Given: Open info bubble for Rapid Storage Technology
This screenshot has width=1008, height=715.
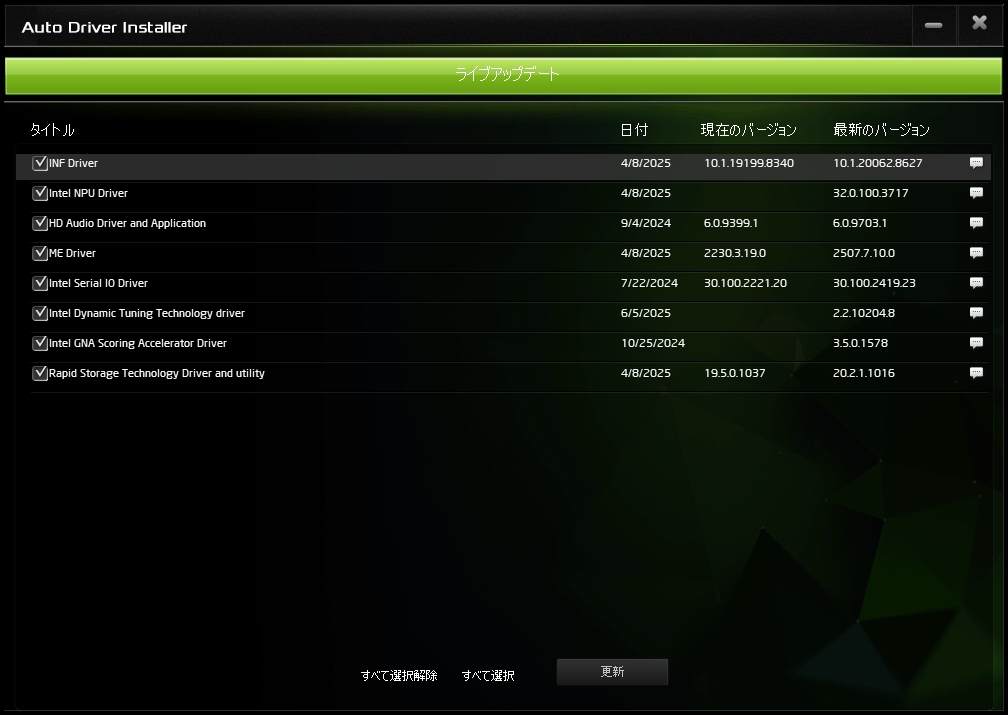Looking at the screenshot, I should pyautogui.click(x=976, y=373).
